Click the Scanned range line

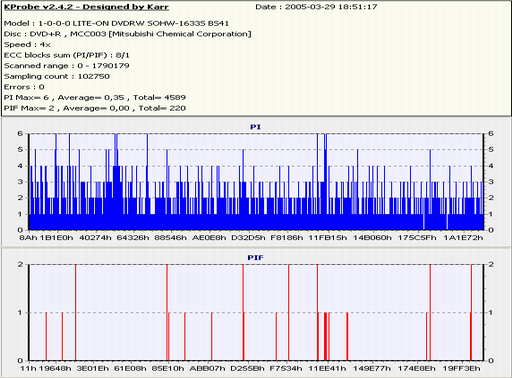66,66
